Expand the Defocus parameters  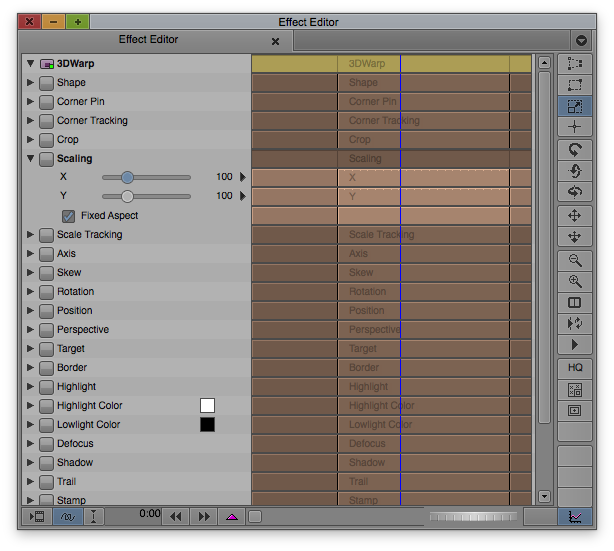pos(30,443)
